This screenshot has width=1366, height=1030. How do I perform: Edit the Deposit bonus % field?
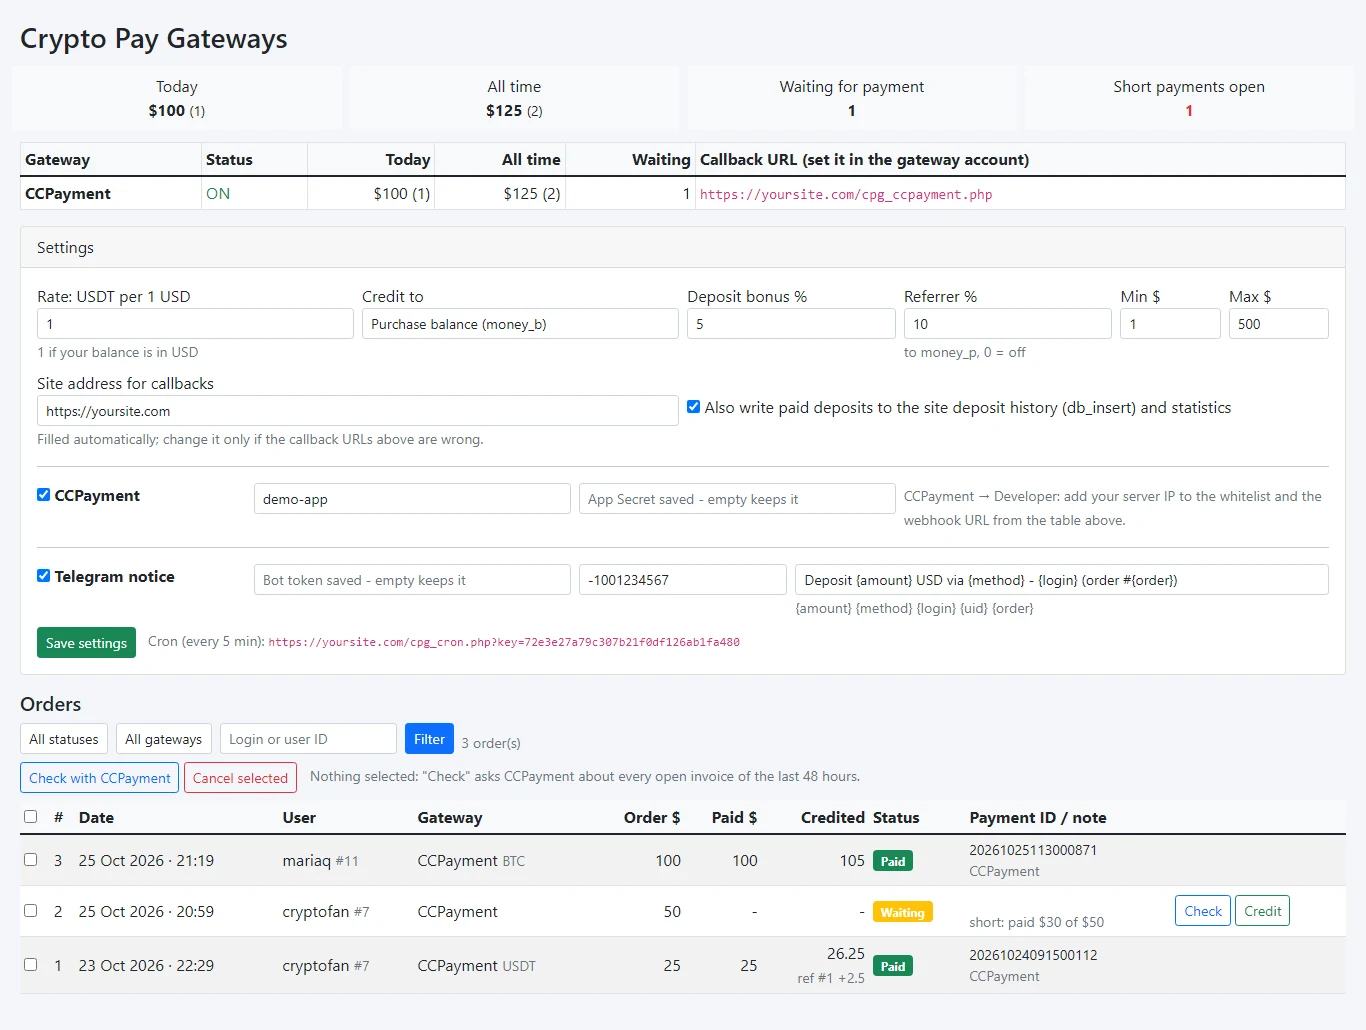[791, 324]
